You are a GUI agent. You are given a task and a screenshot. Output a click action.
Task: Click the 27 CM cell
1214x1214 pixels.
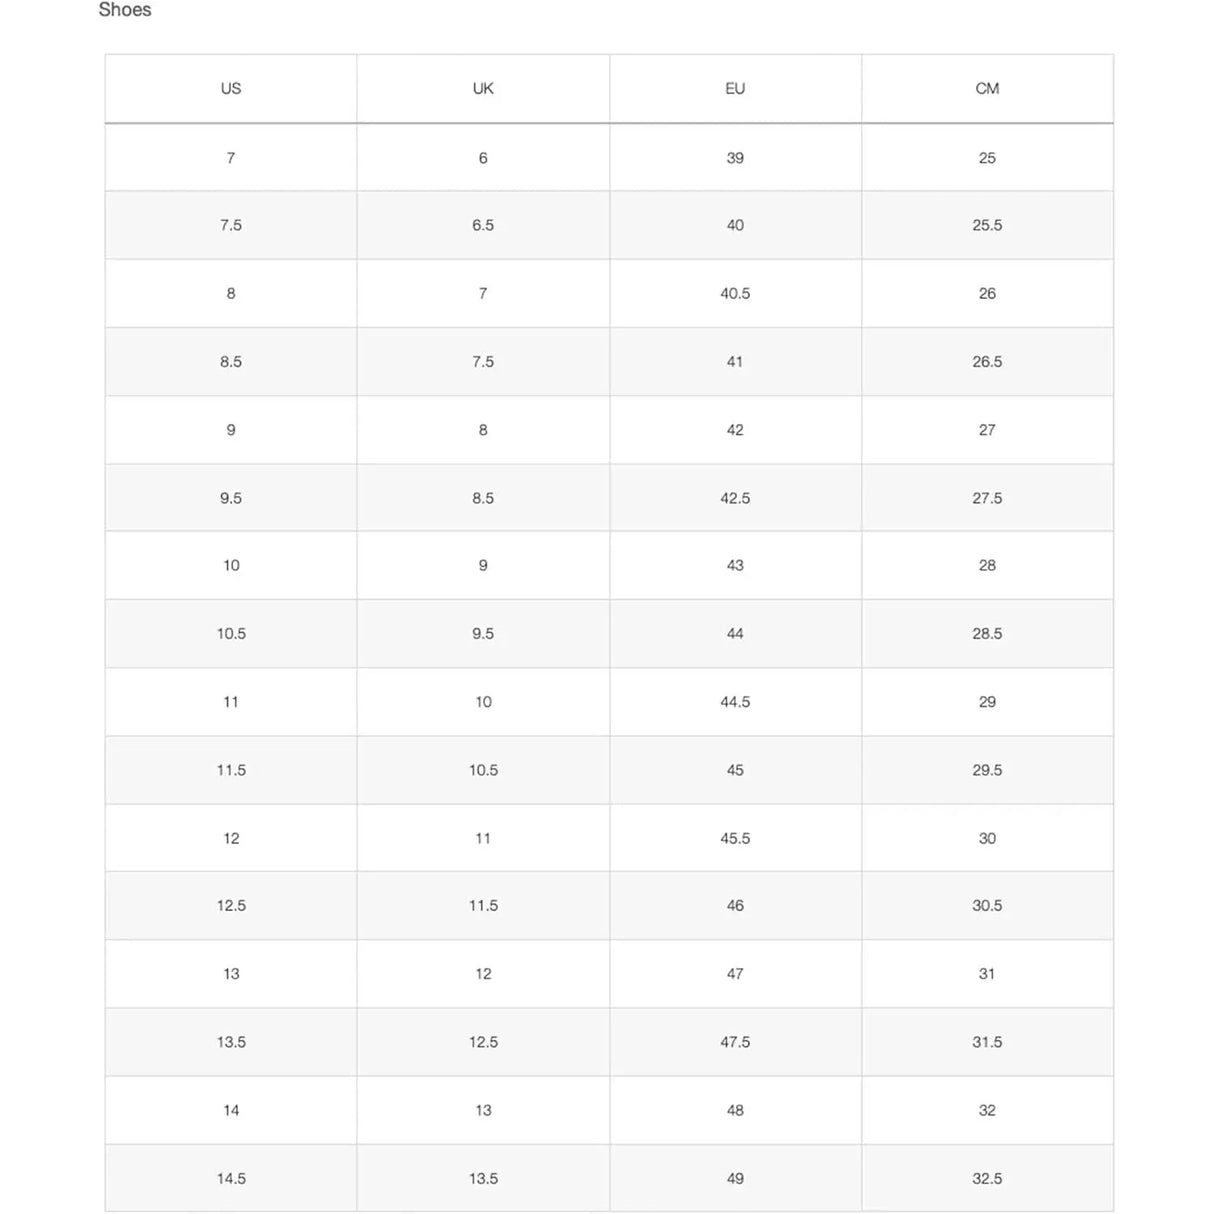(987, 430)
